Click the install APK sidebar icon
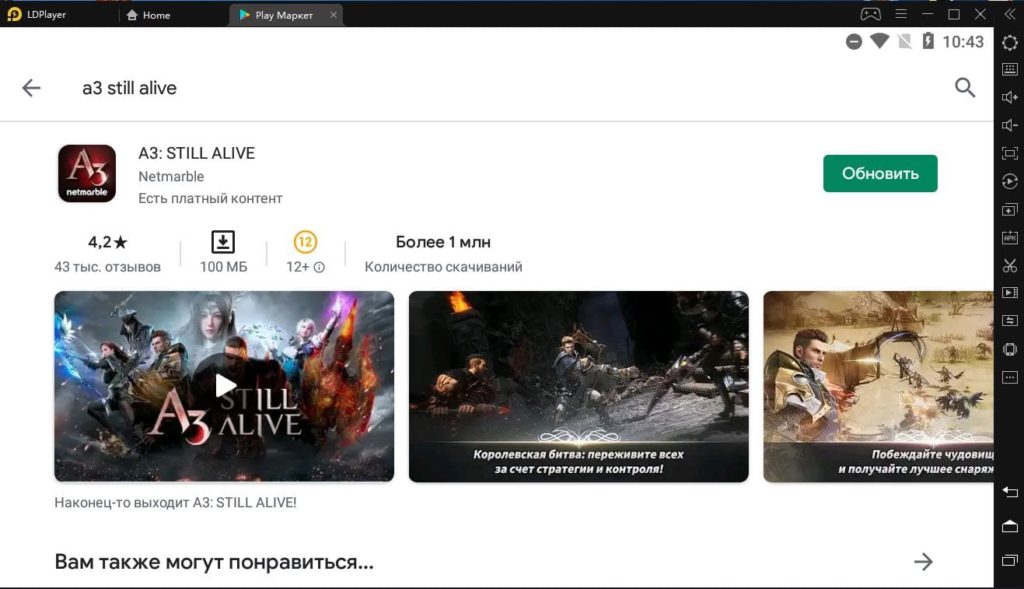 tap(1010, 238)
